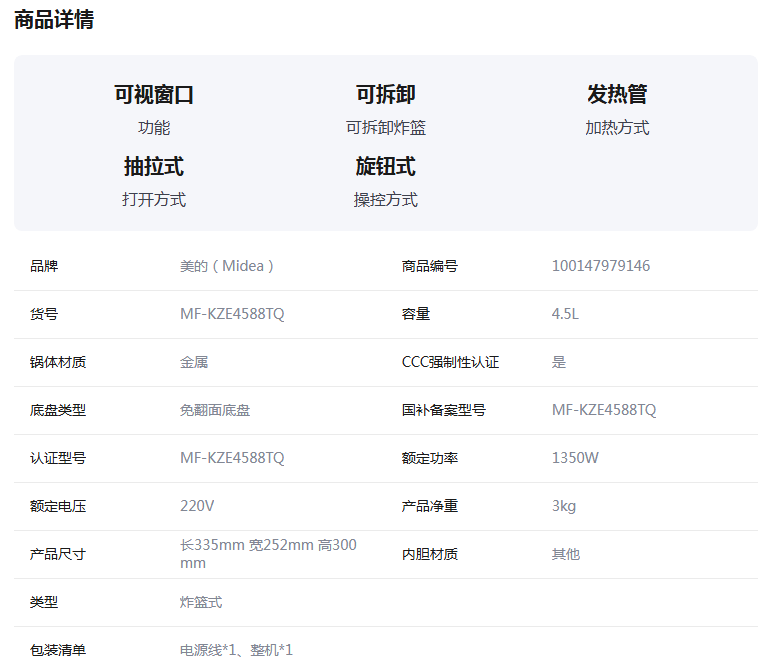The image size is (772, 669).
Task: Select the dimensions value 长335mm 宽252mm
Action: 247,545
